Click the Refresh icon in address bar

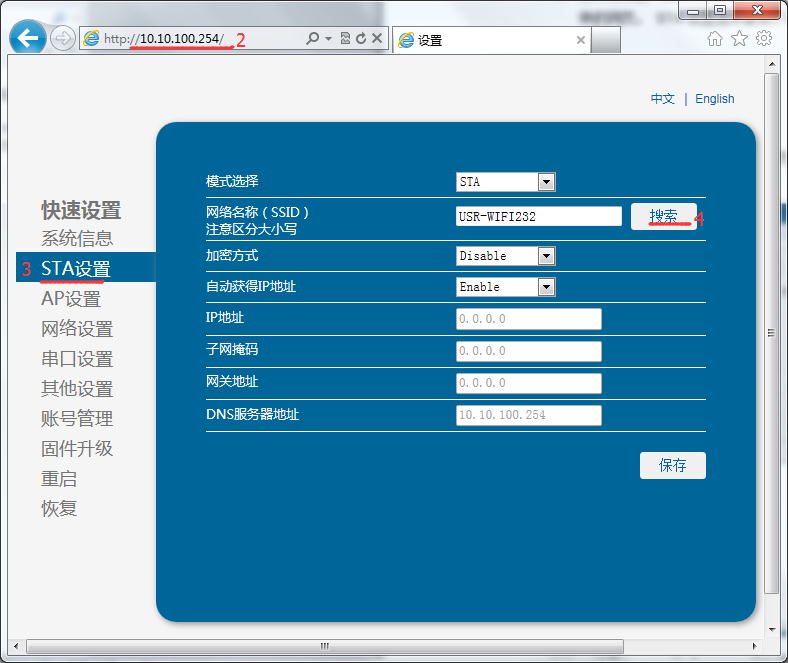(360, 38)
